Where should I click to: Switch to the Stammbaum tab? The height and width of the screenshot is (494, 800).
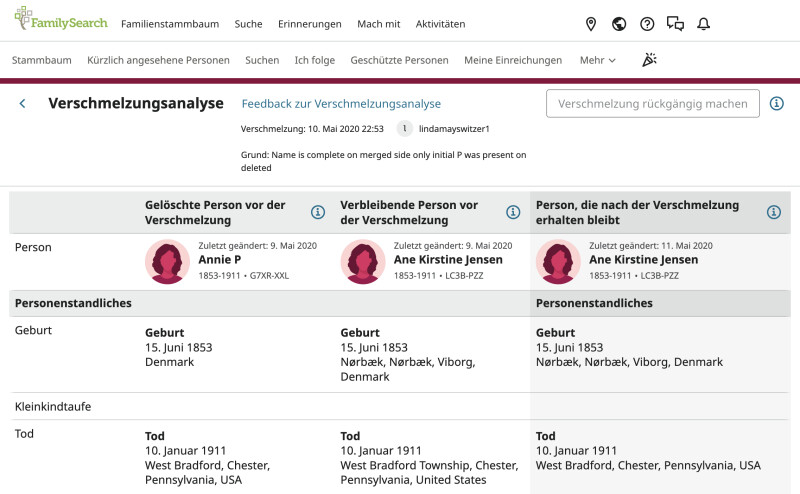[x=42, y=60]
